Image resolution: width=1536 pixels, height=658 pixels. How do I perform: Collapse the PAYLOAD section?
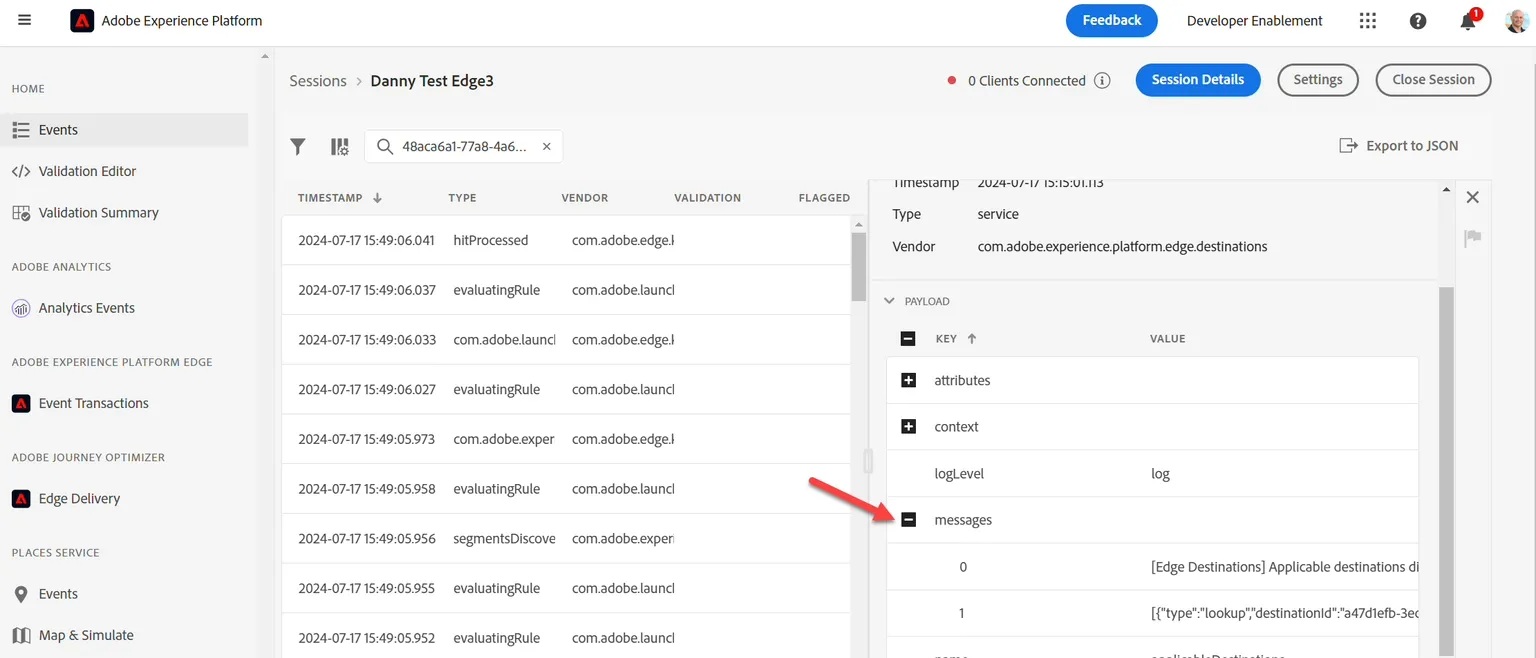[x=889, y=301]
